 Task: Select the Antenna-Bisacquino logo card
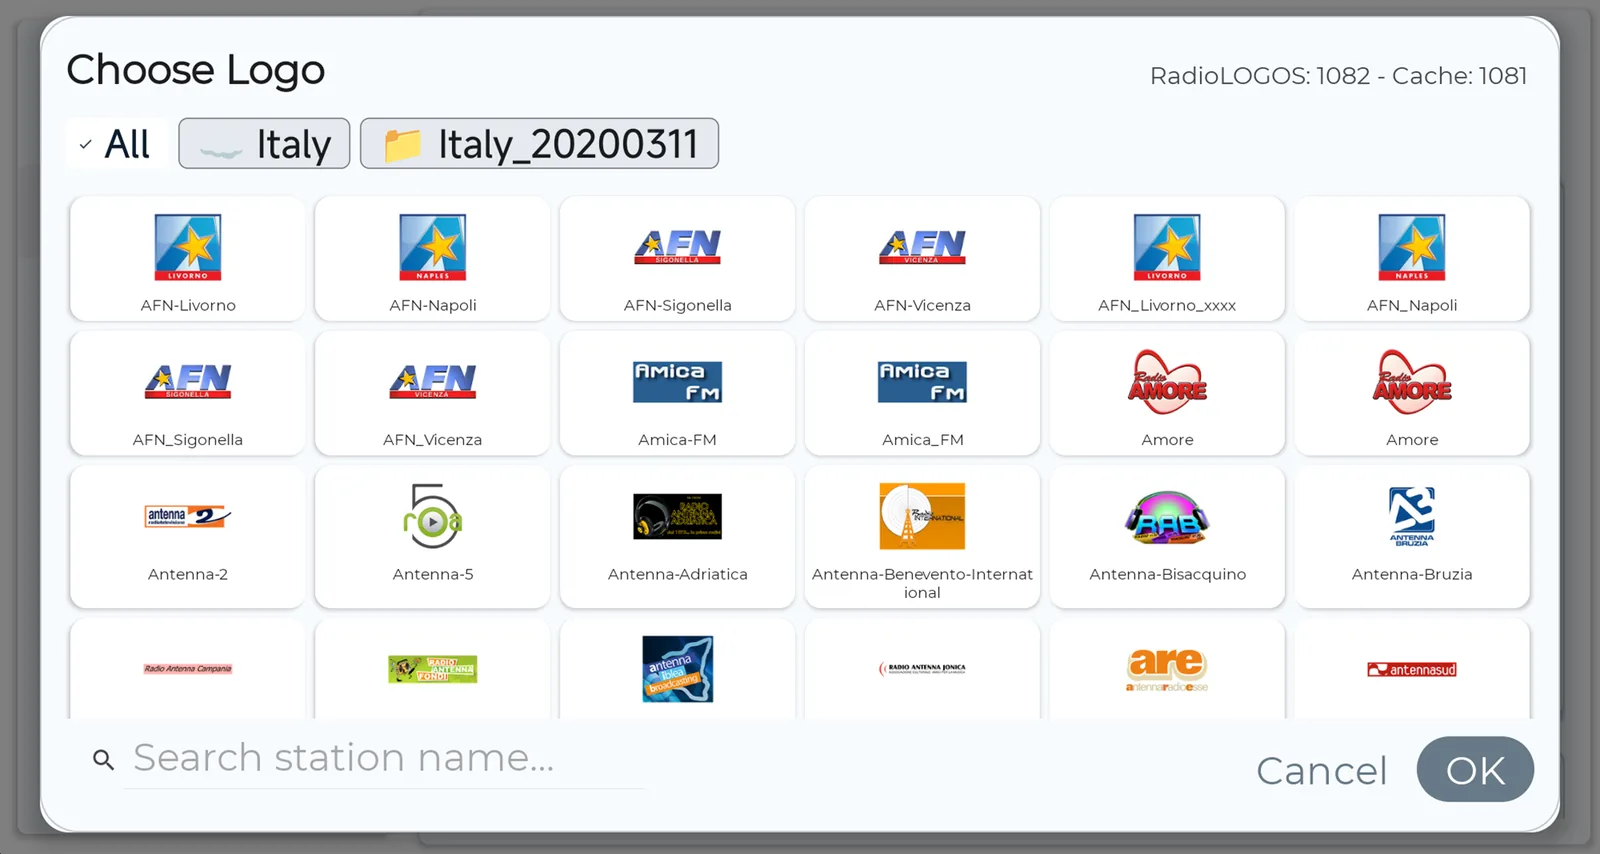point(1167,536)
